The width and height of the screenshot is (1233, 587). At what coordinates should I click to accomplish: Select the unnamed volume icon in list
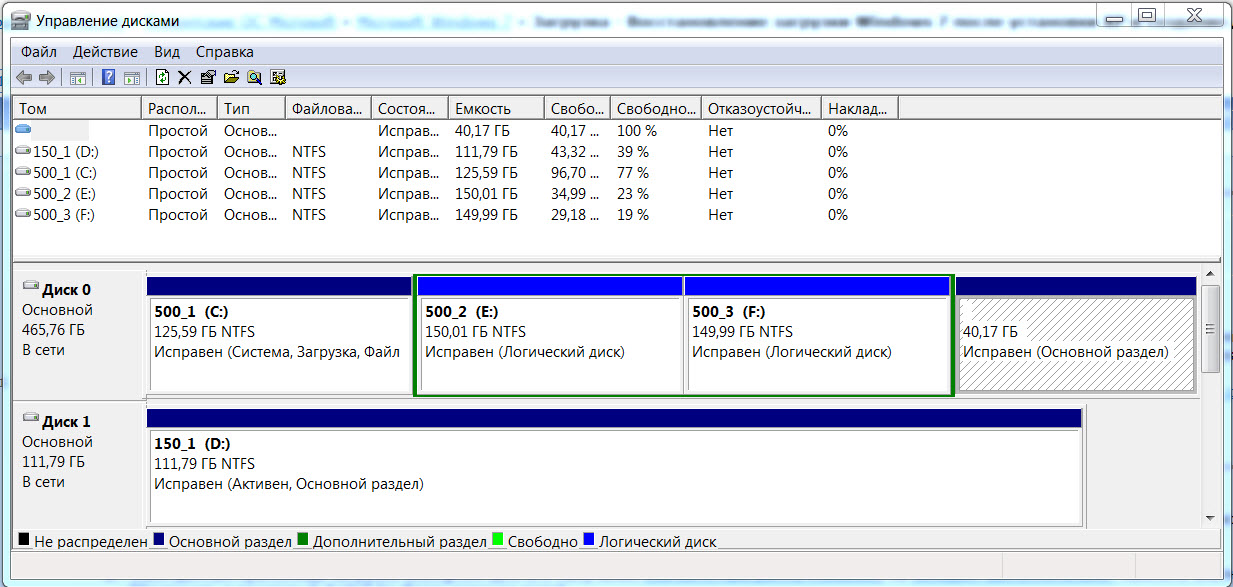(24, 130)
